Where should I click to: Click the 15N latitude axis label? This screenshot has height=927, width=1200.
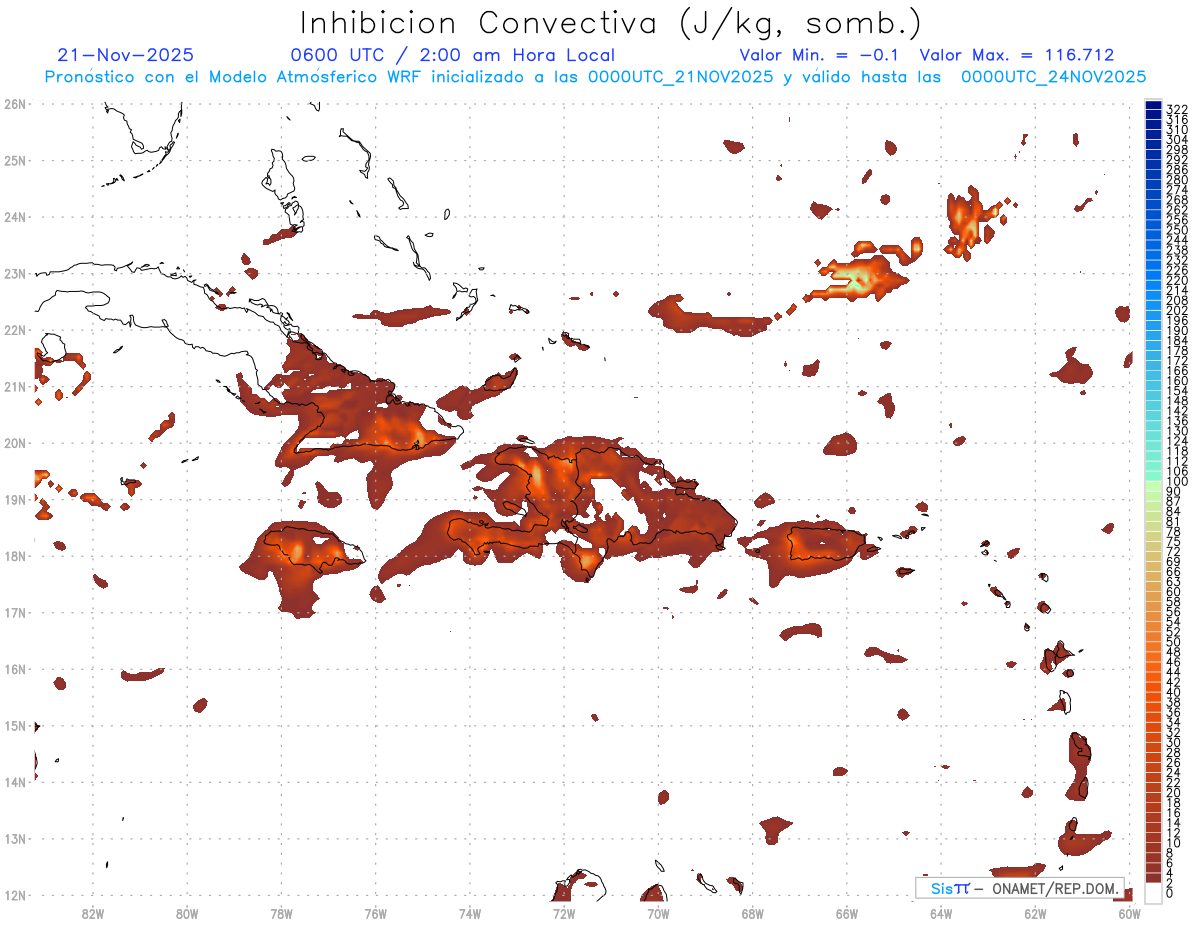point(15,725)
